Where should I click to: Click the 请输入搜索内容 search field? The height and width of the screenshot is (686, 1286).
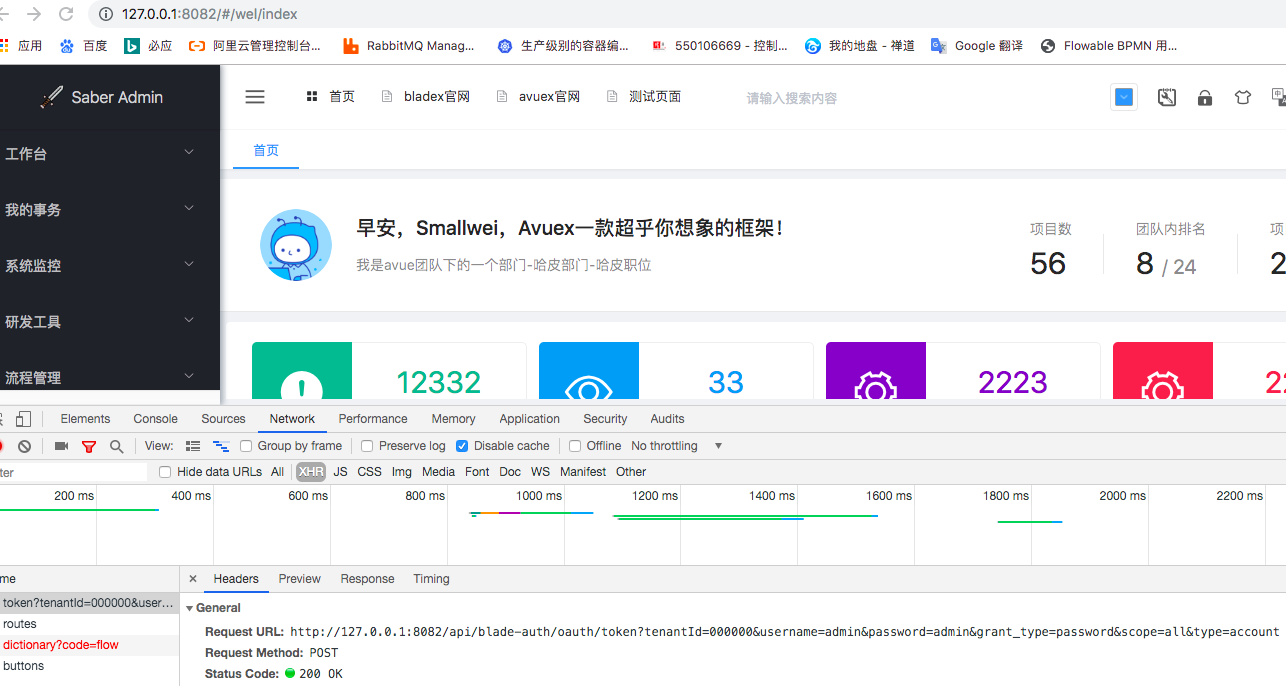point(792,98)
